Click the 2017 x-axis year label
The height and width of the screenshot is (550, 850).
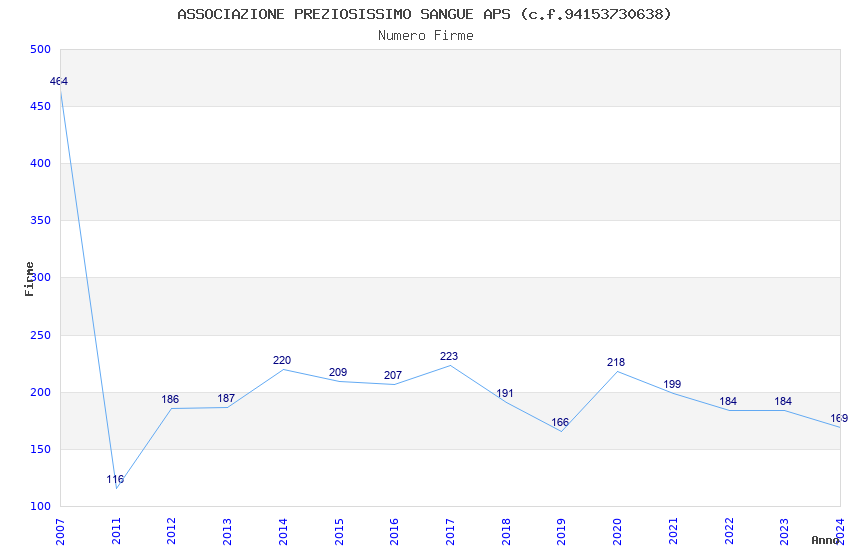point(450,531)
